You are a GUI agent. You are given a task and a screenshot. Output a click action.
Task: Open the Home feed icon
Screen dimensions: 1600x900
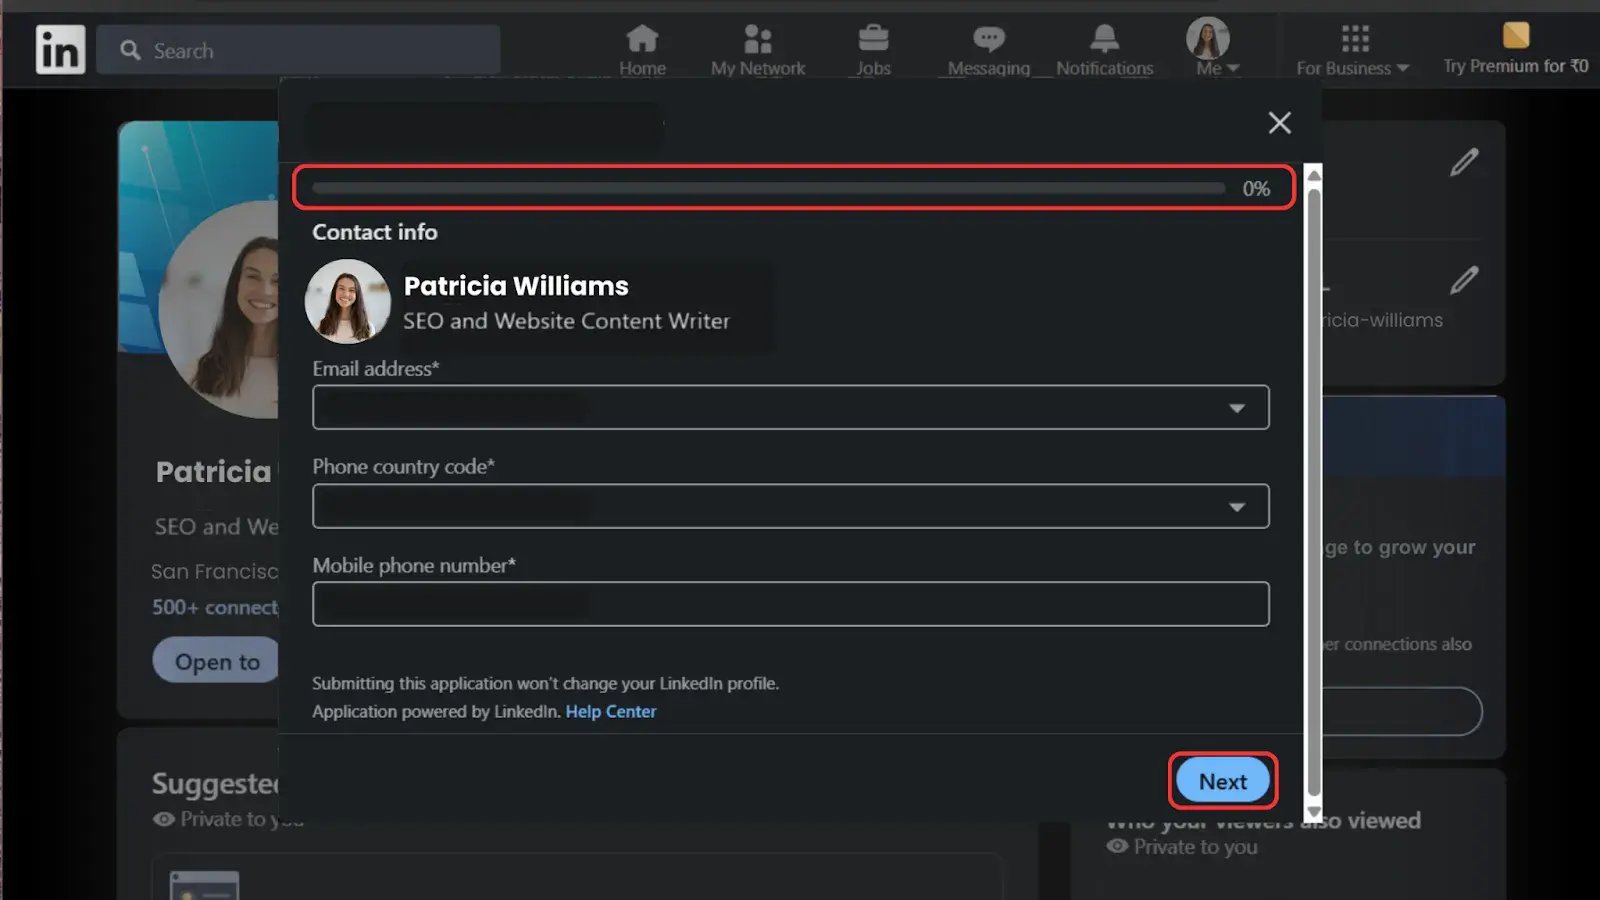coord(642,40)
